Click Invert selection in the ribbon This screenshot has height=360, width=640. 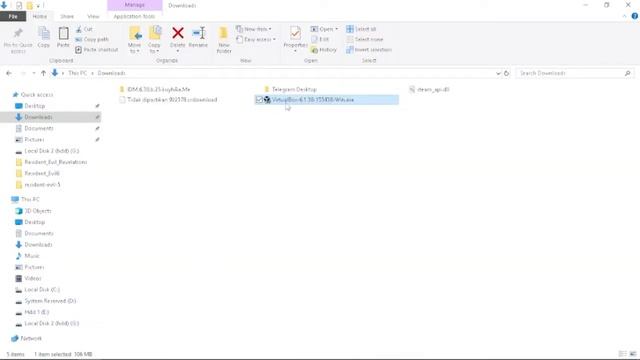coord(369,50)
